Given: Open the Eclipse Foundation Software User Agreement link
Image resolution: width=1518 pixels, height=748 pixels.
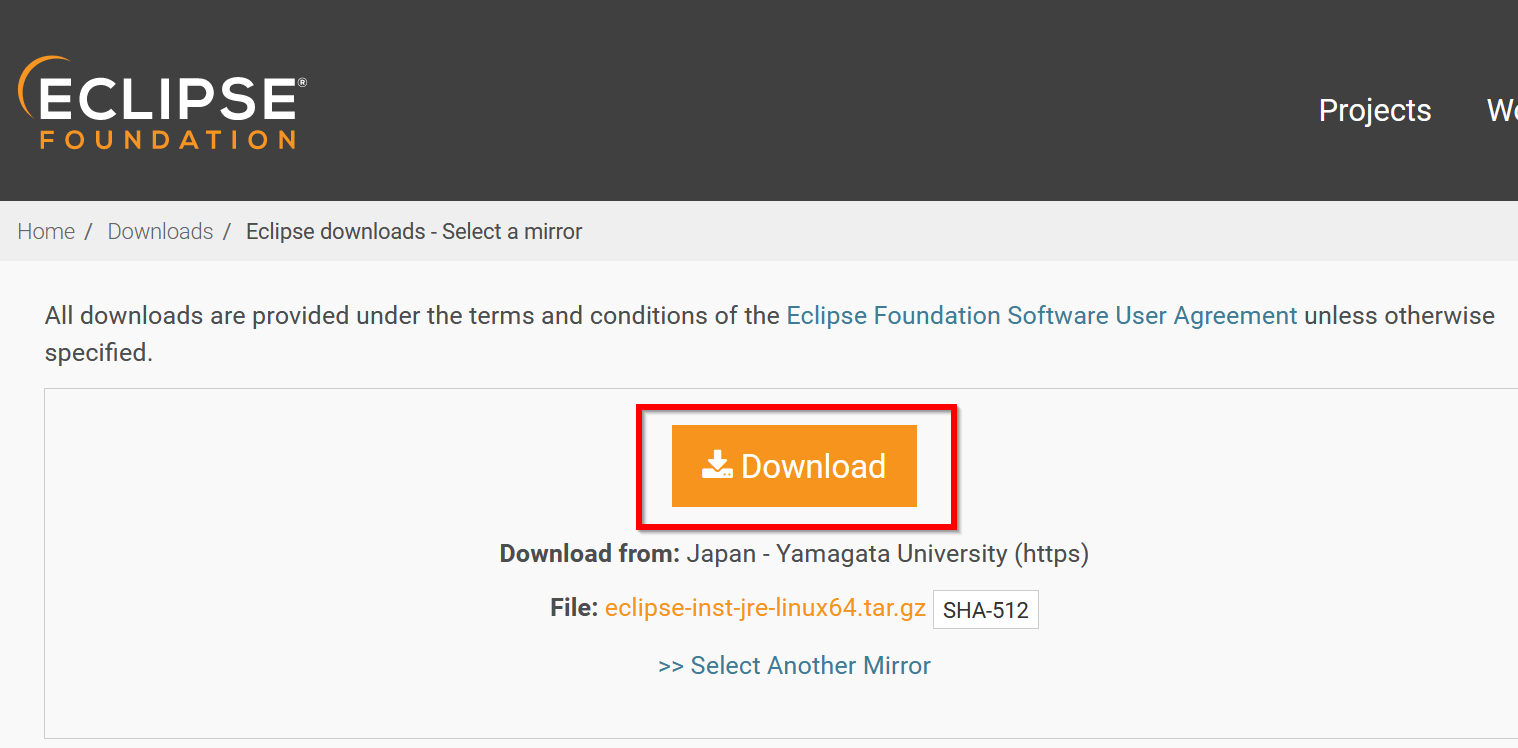Looking at the screenshot, I should tap(1042, 316).
